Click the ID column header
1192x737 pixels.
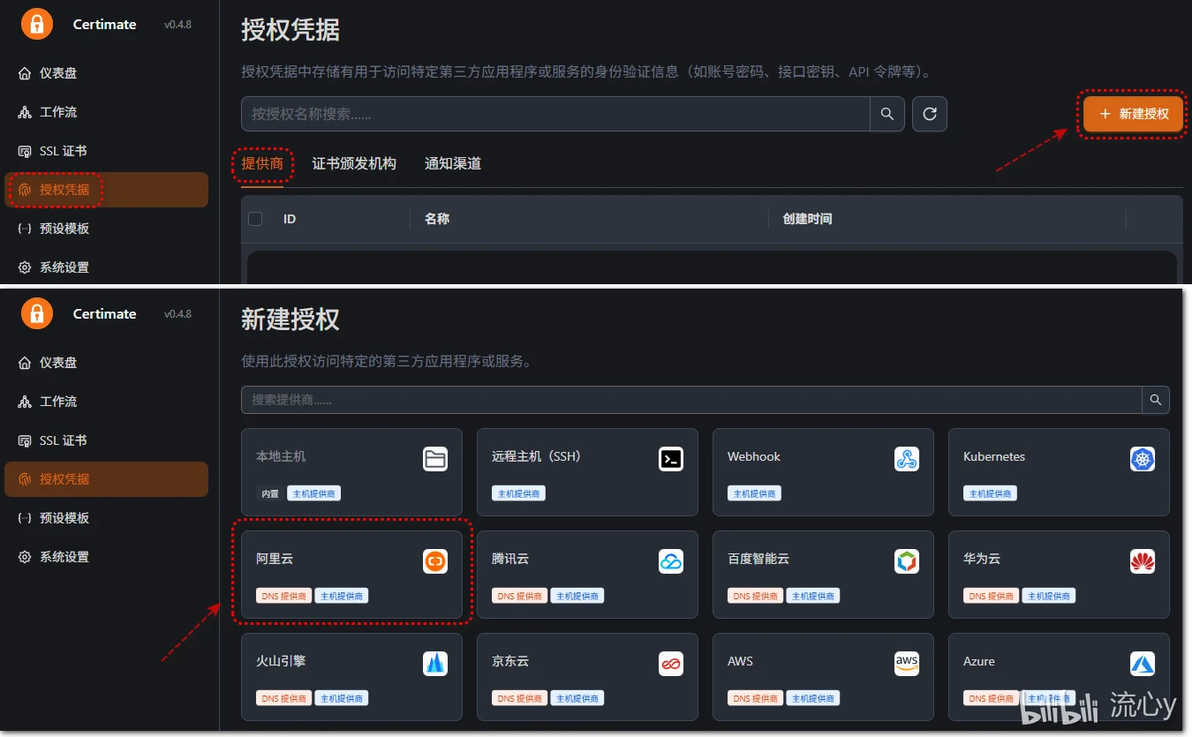coord(290,219)
